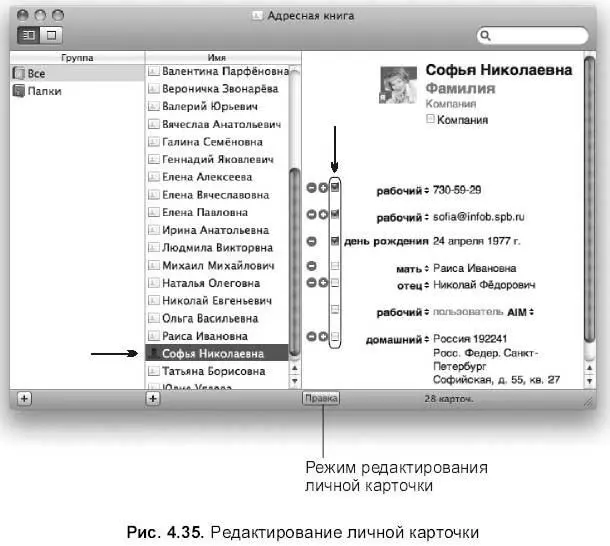Toggle checkbox for мать Раиса Ивановна
This screenshot has height=546, width=610.
click(335, 266)
